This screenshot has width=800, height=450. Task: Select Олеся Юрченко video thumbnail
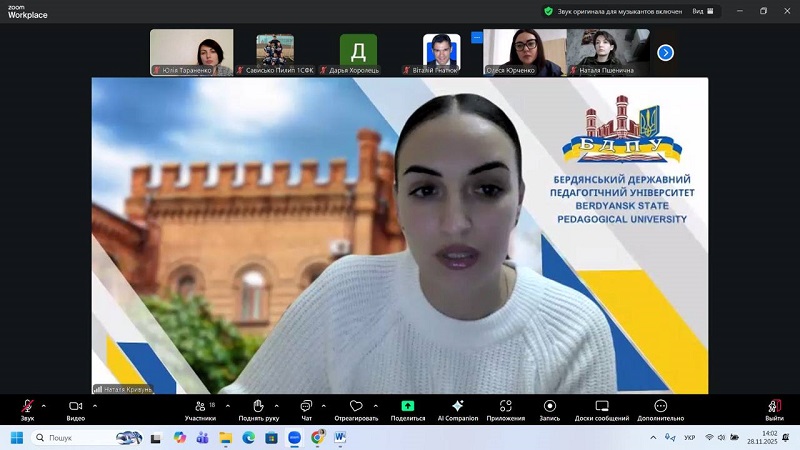coord(524,51)
